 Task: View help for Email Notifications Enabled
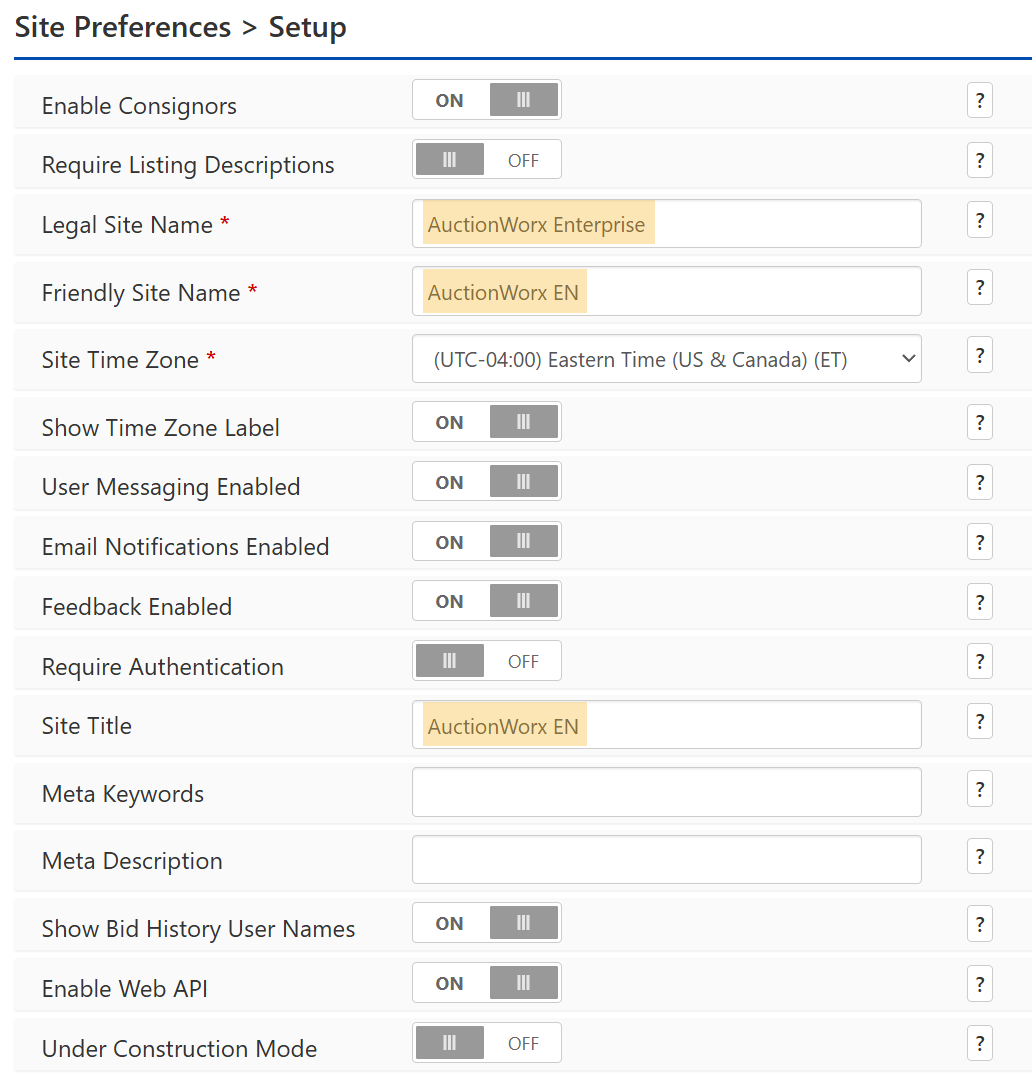(x=979, y=542)
